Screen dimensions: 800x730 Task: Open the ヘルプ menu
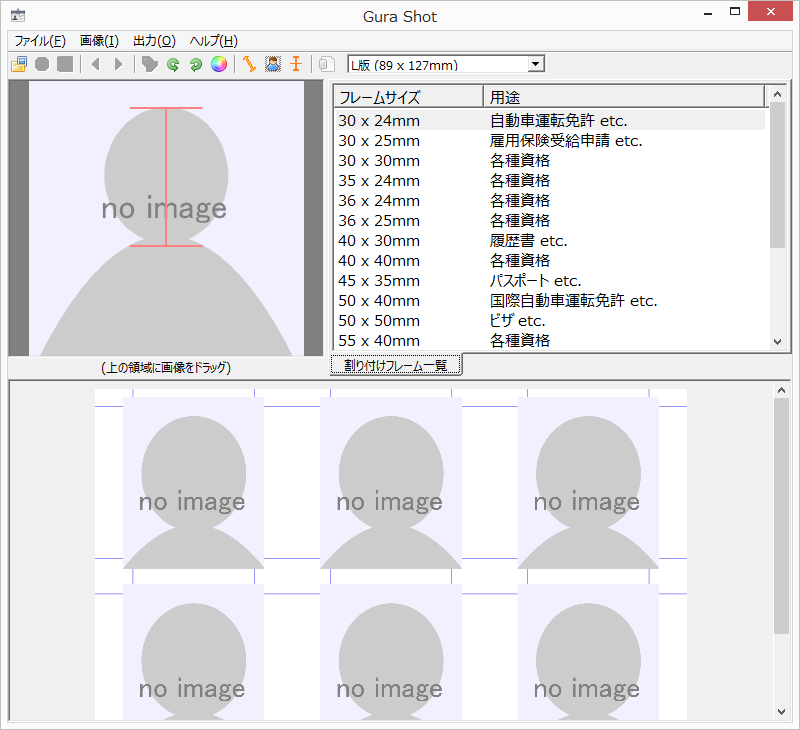(210, 41)
